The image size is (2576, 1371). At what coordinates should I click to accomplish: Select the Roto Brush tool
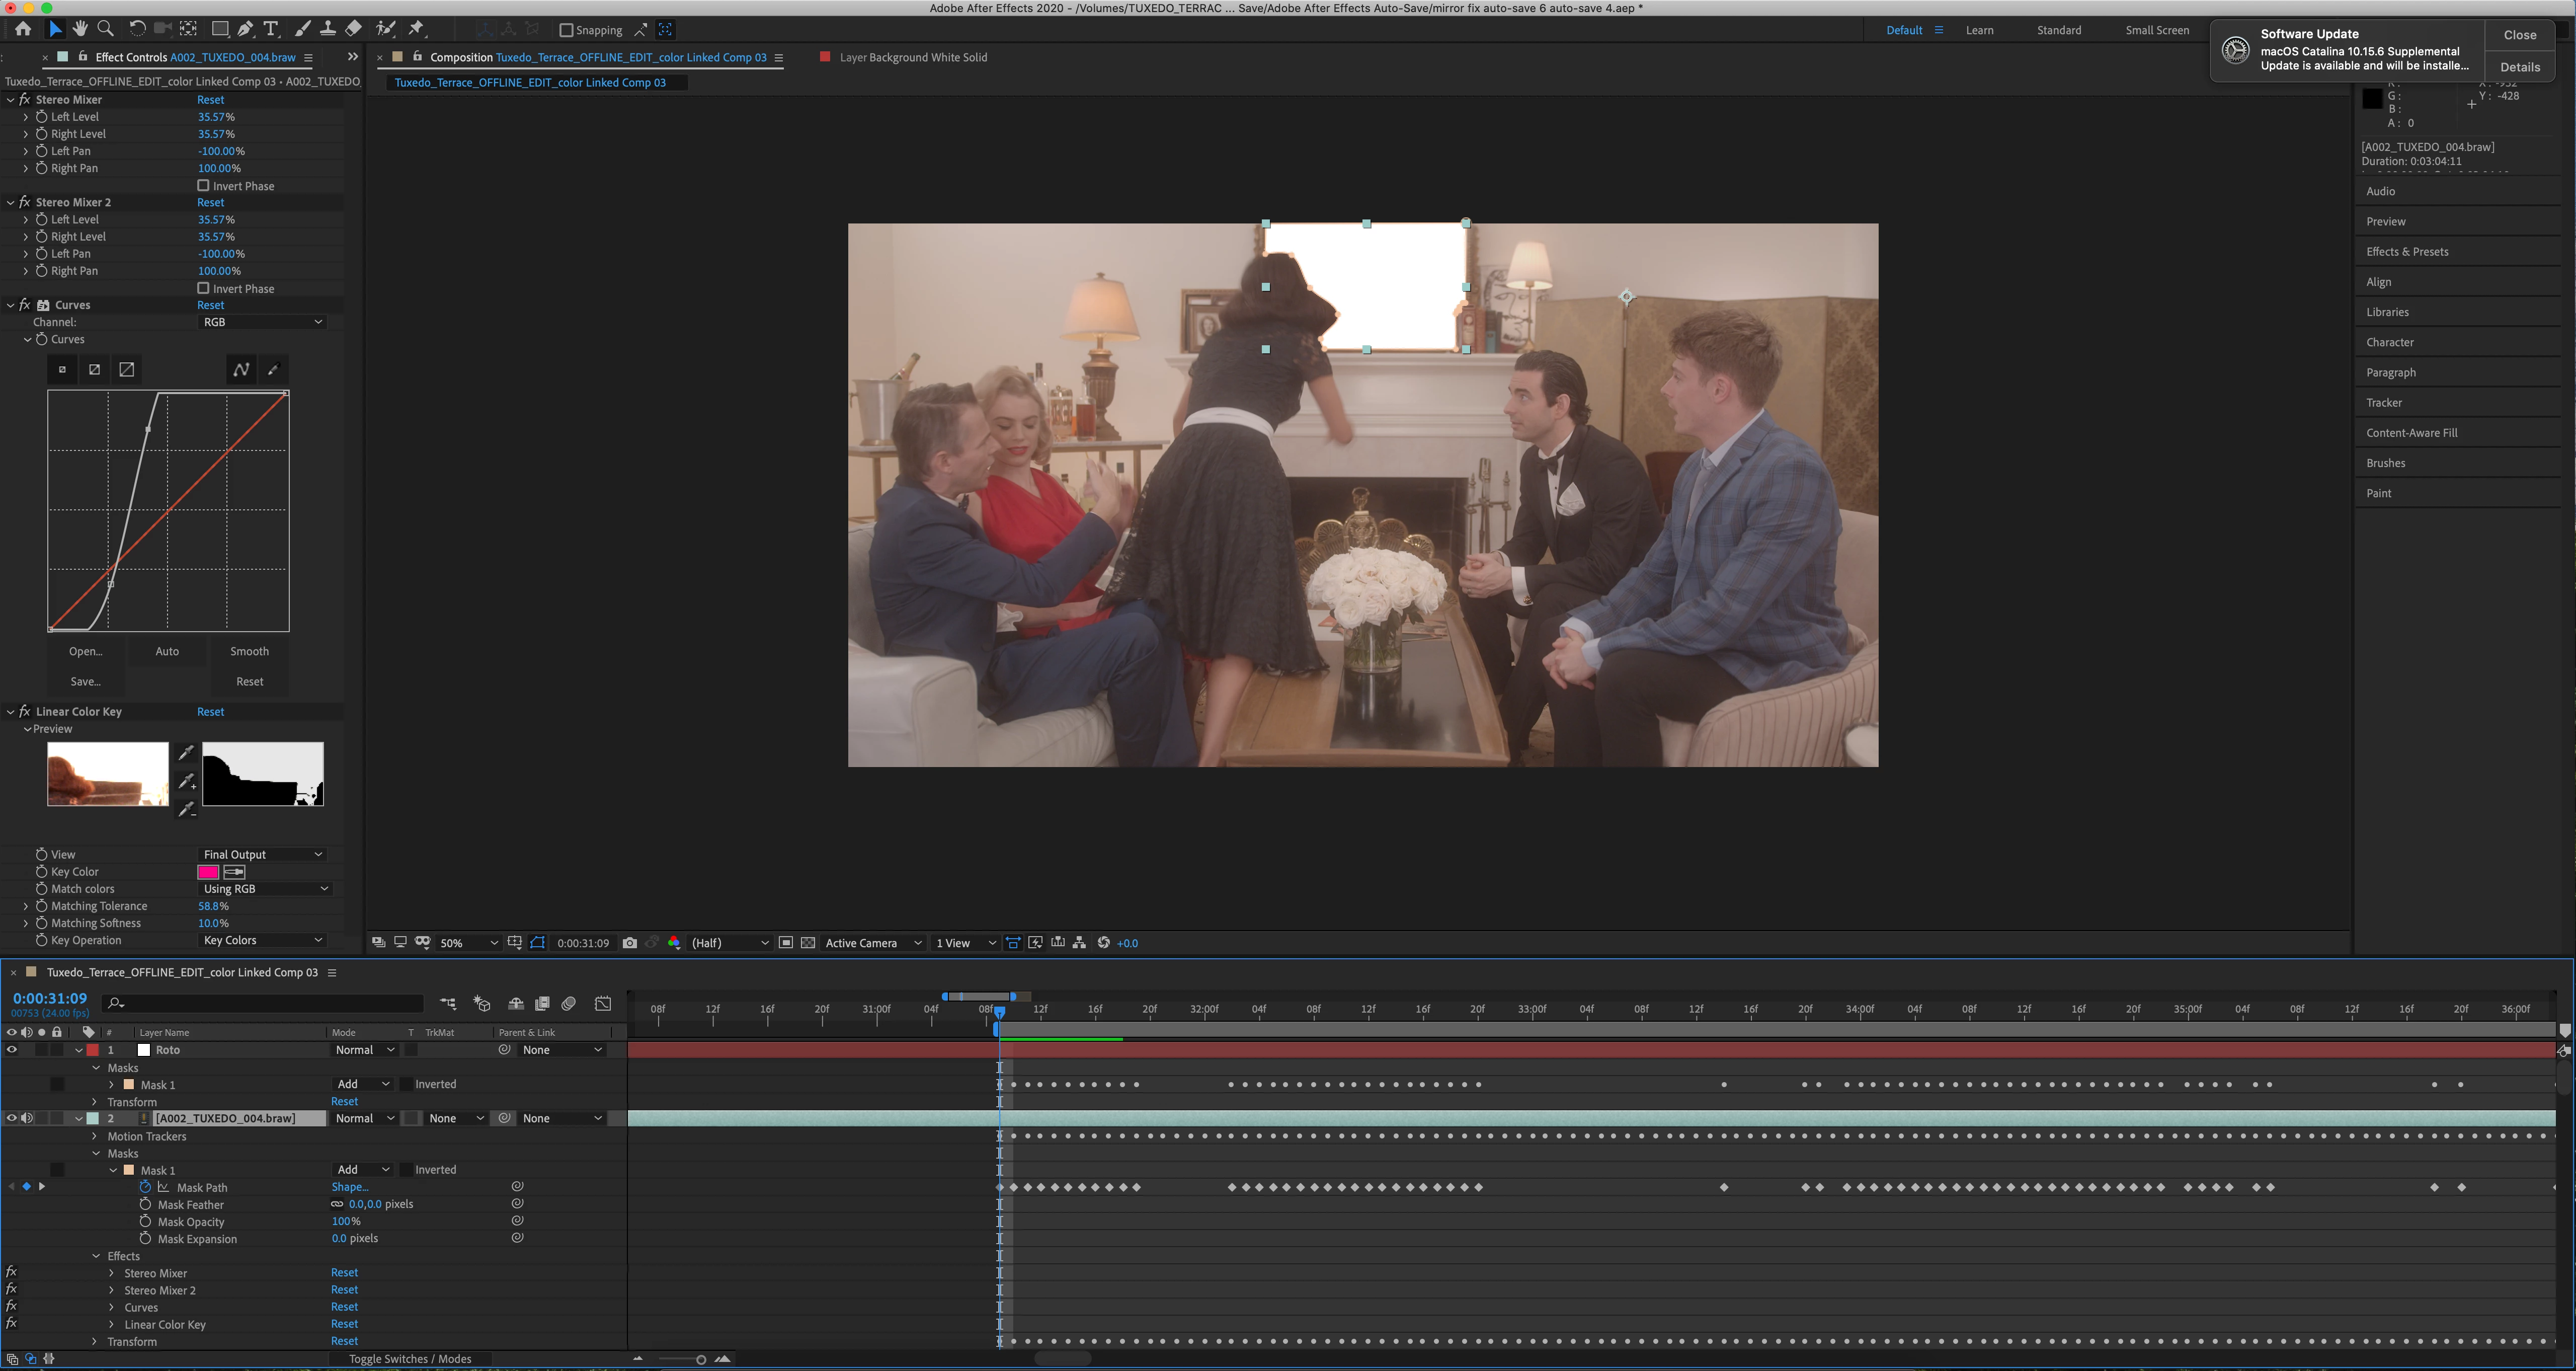(385, 29)
